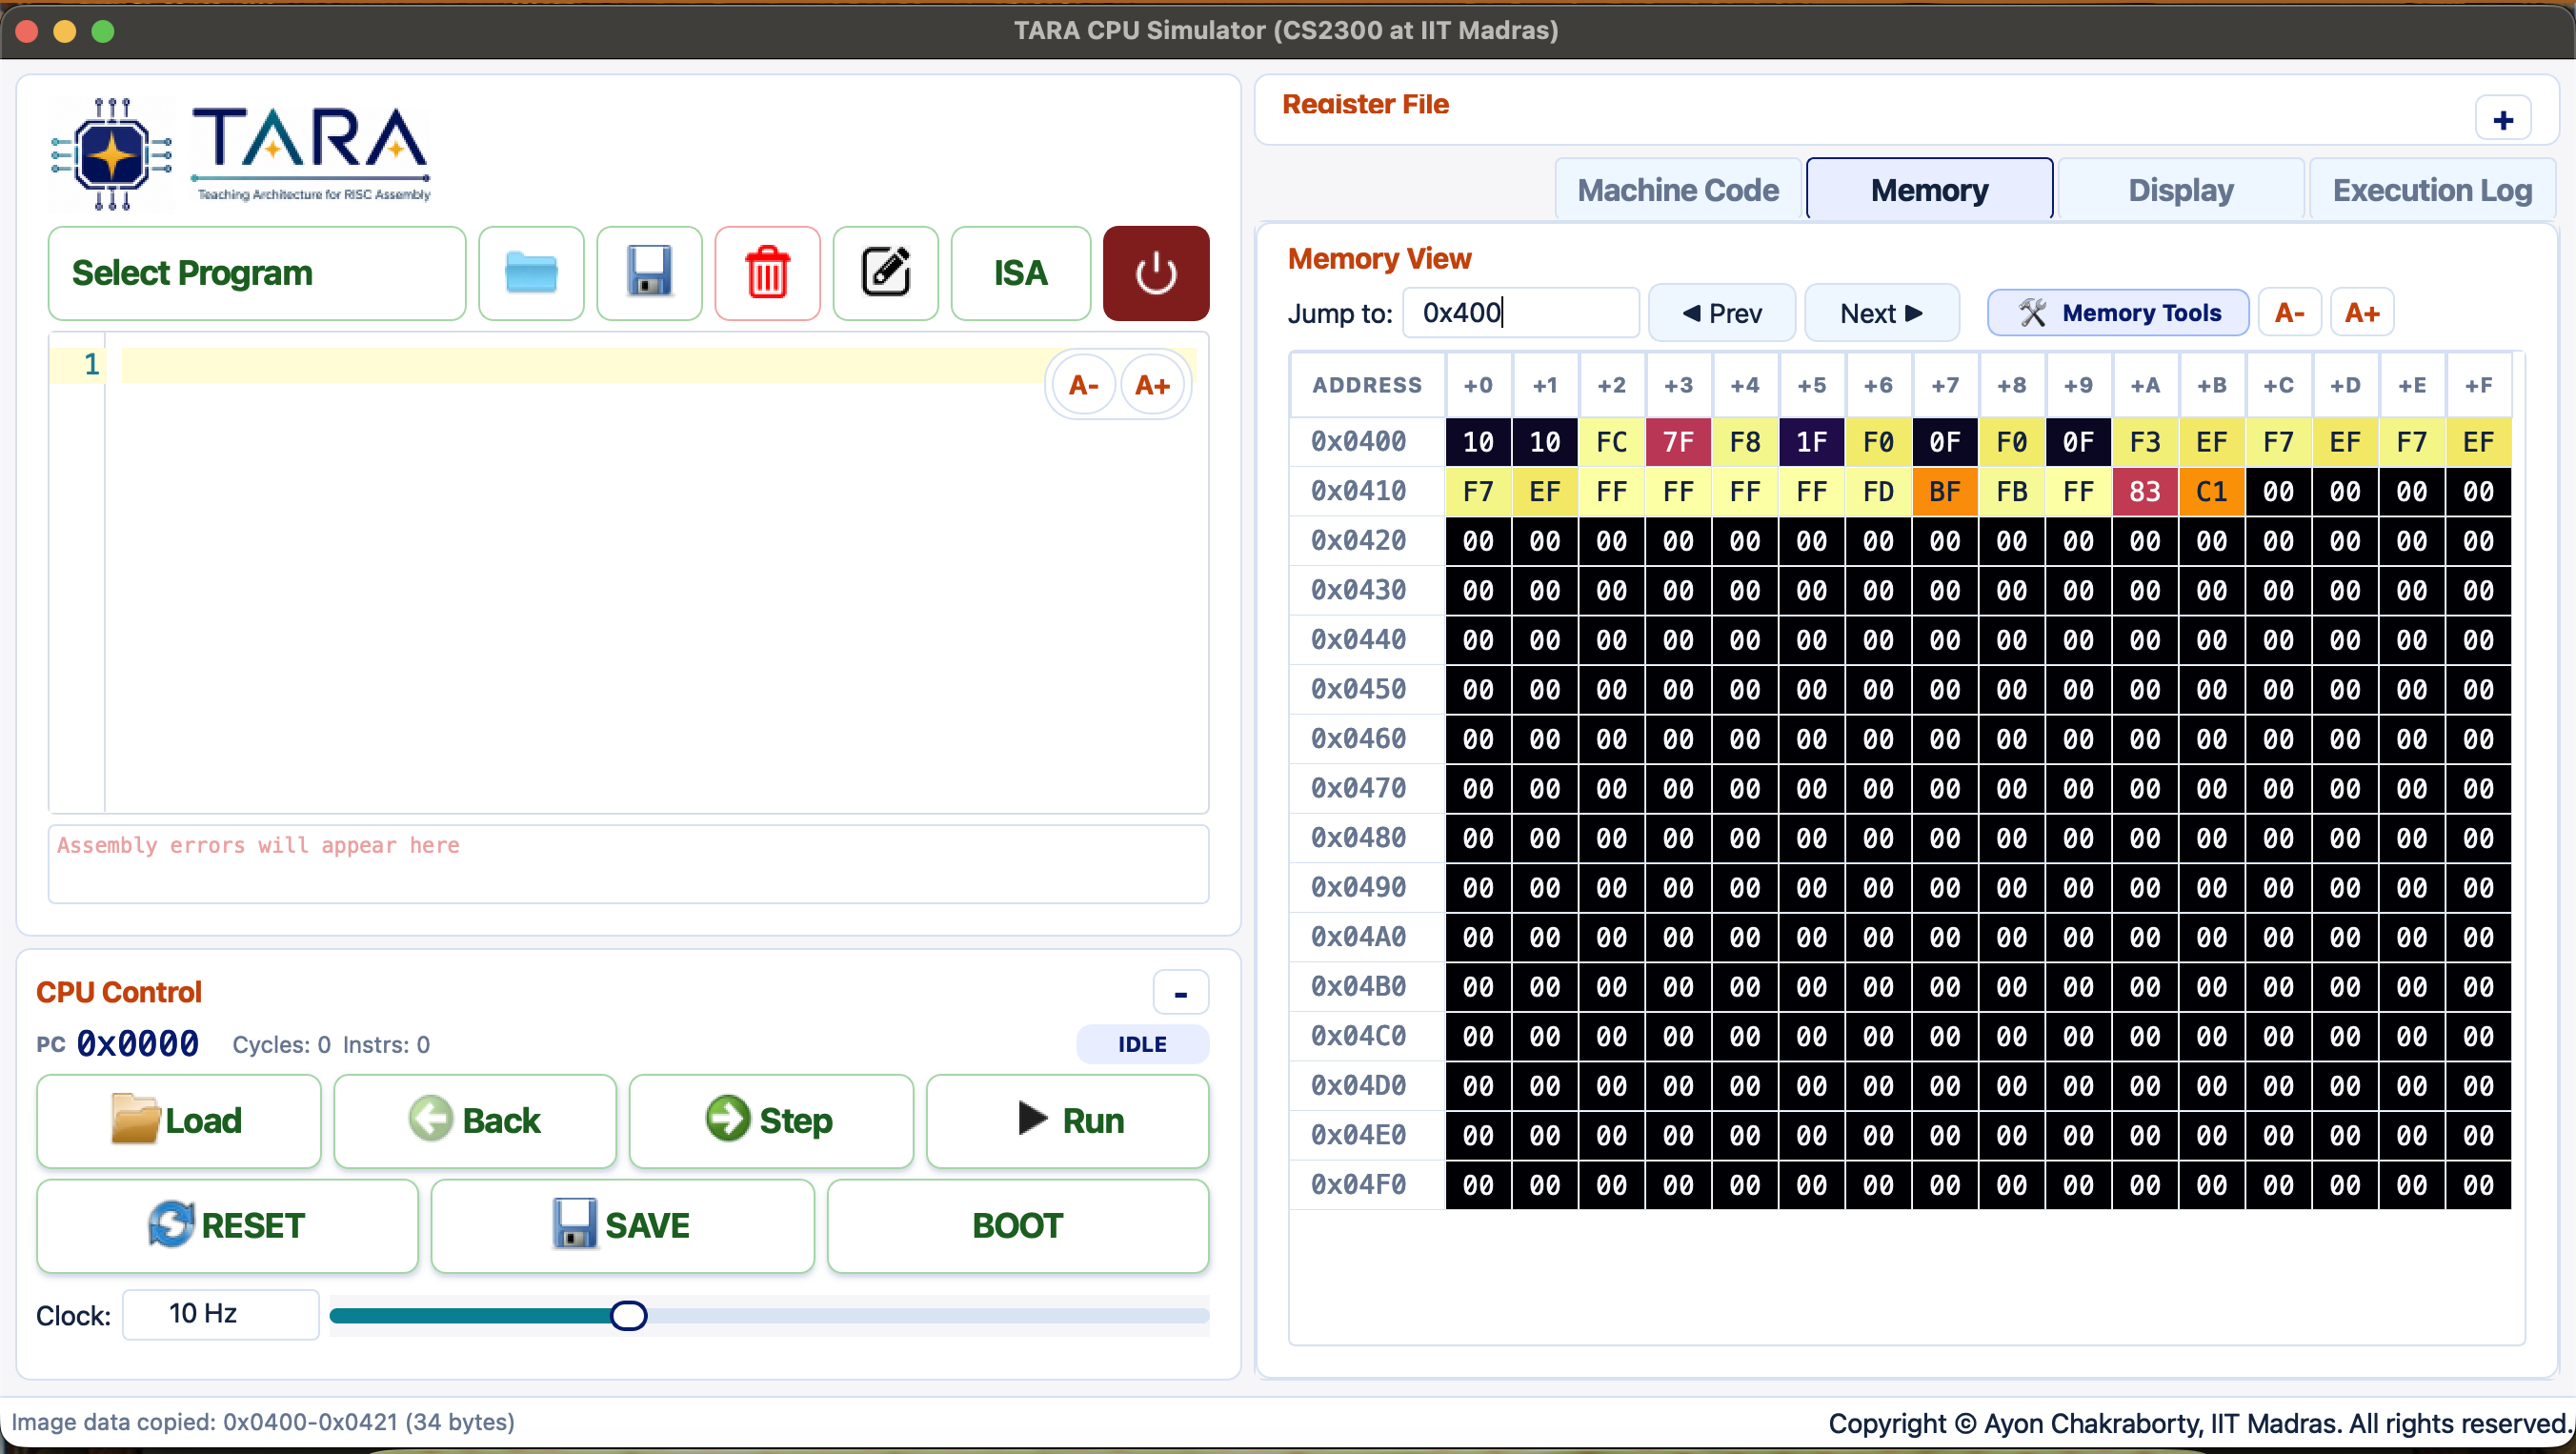
Task: Open program file with folder icon
Action: 531,273
